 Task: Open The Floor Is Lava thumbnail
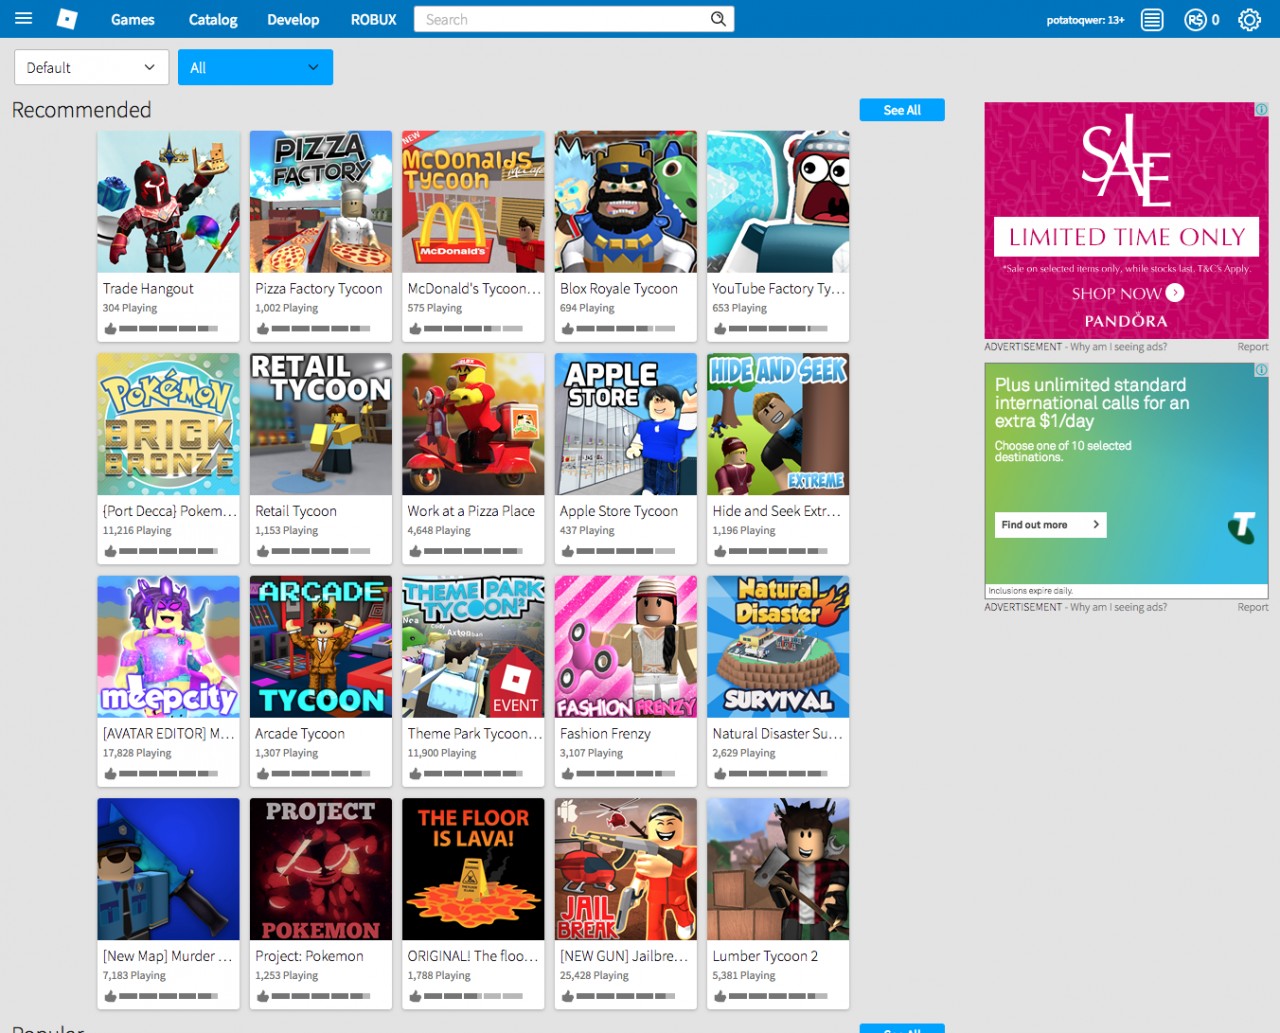(473, 869)
